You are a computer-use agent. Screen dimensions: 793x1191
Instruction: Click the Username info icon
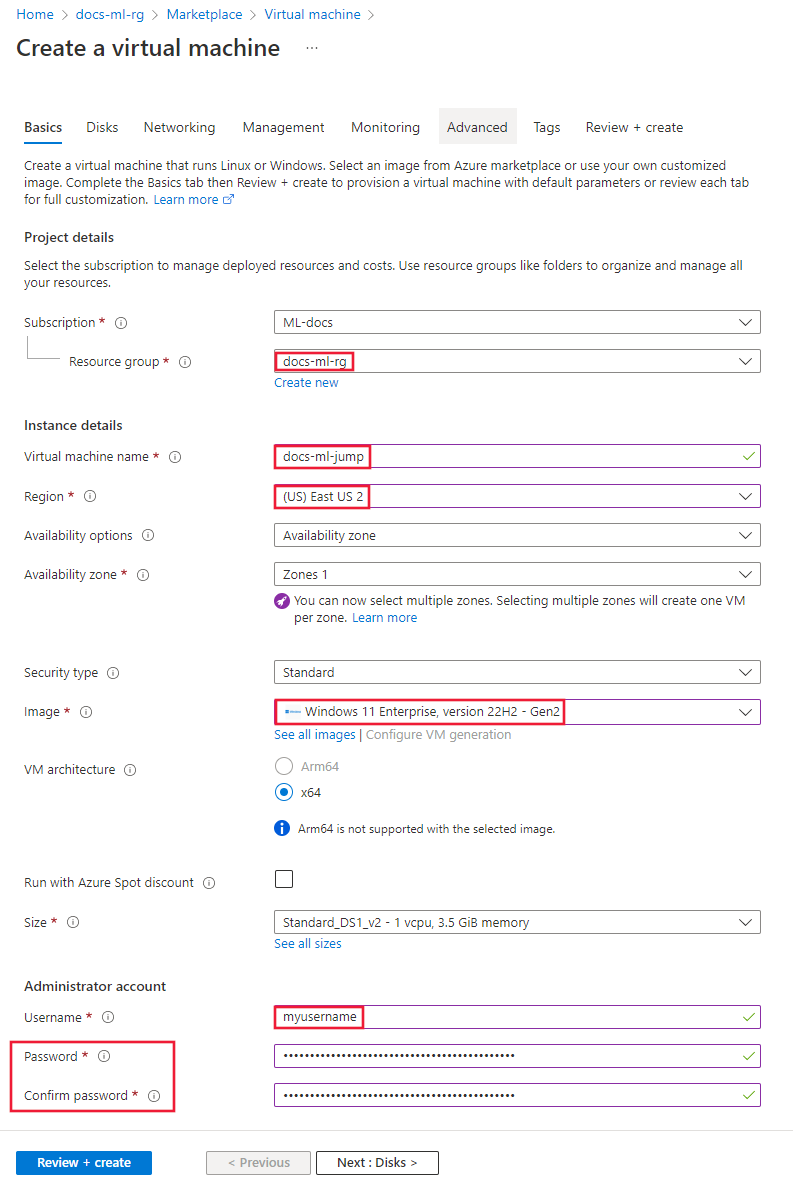(108, 1017)
